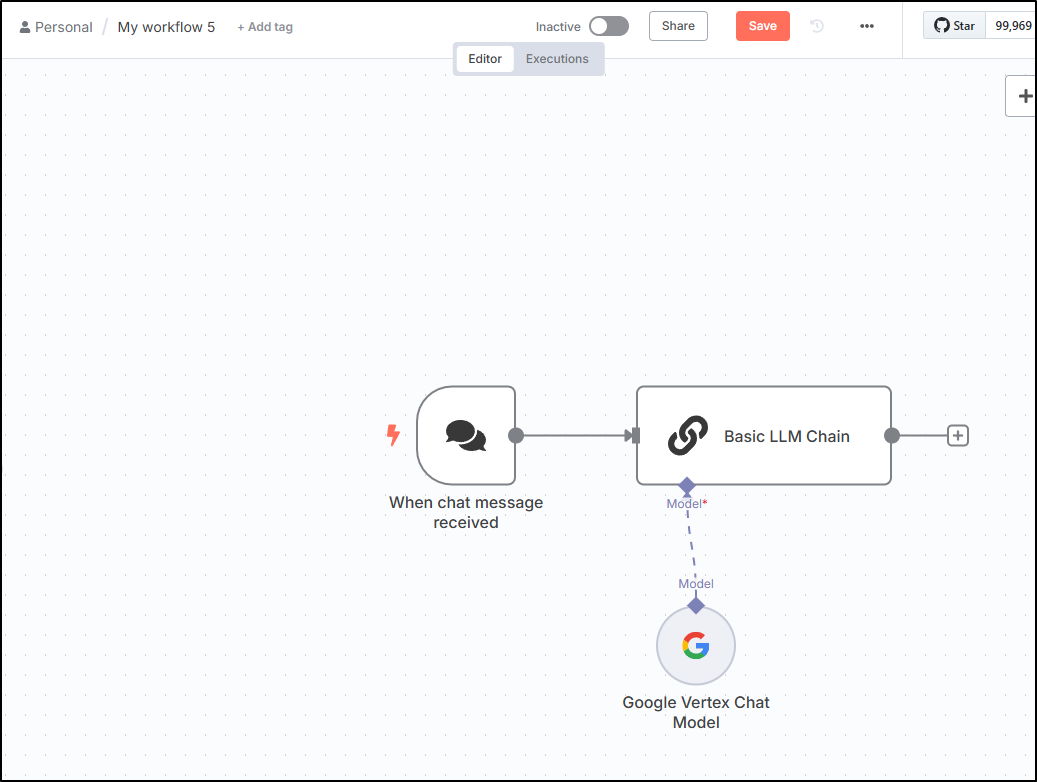The width and height of the screenshot is (1037, 782).
Task: Add node after Basic LLM Chain plus
Action: pos(958,435)
